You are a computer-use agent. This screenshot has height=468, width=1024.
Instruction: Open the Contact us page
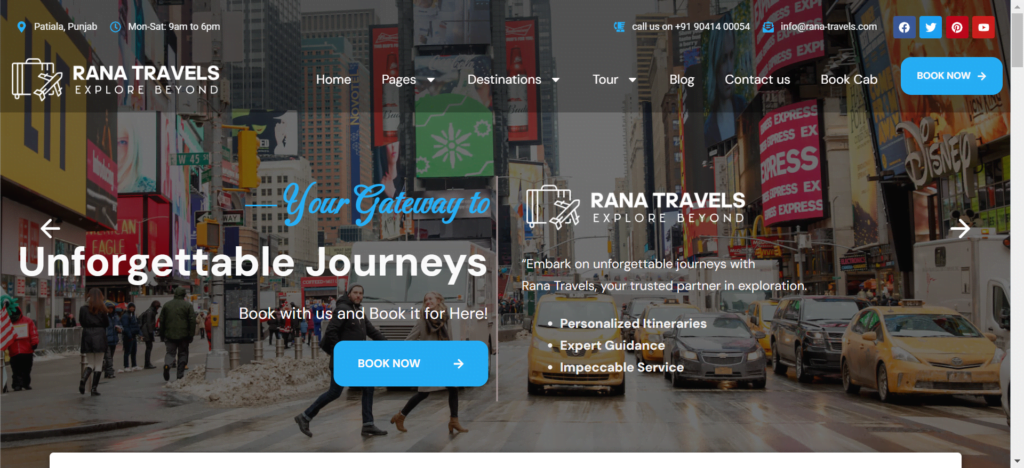[x=758, y=80]
